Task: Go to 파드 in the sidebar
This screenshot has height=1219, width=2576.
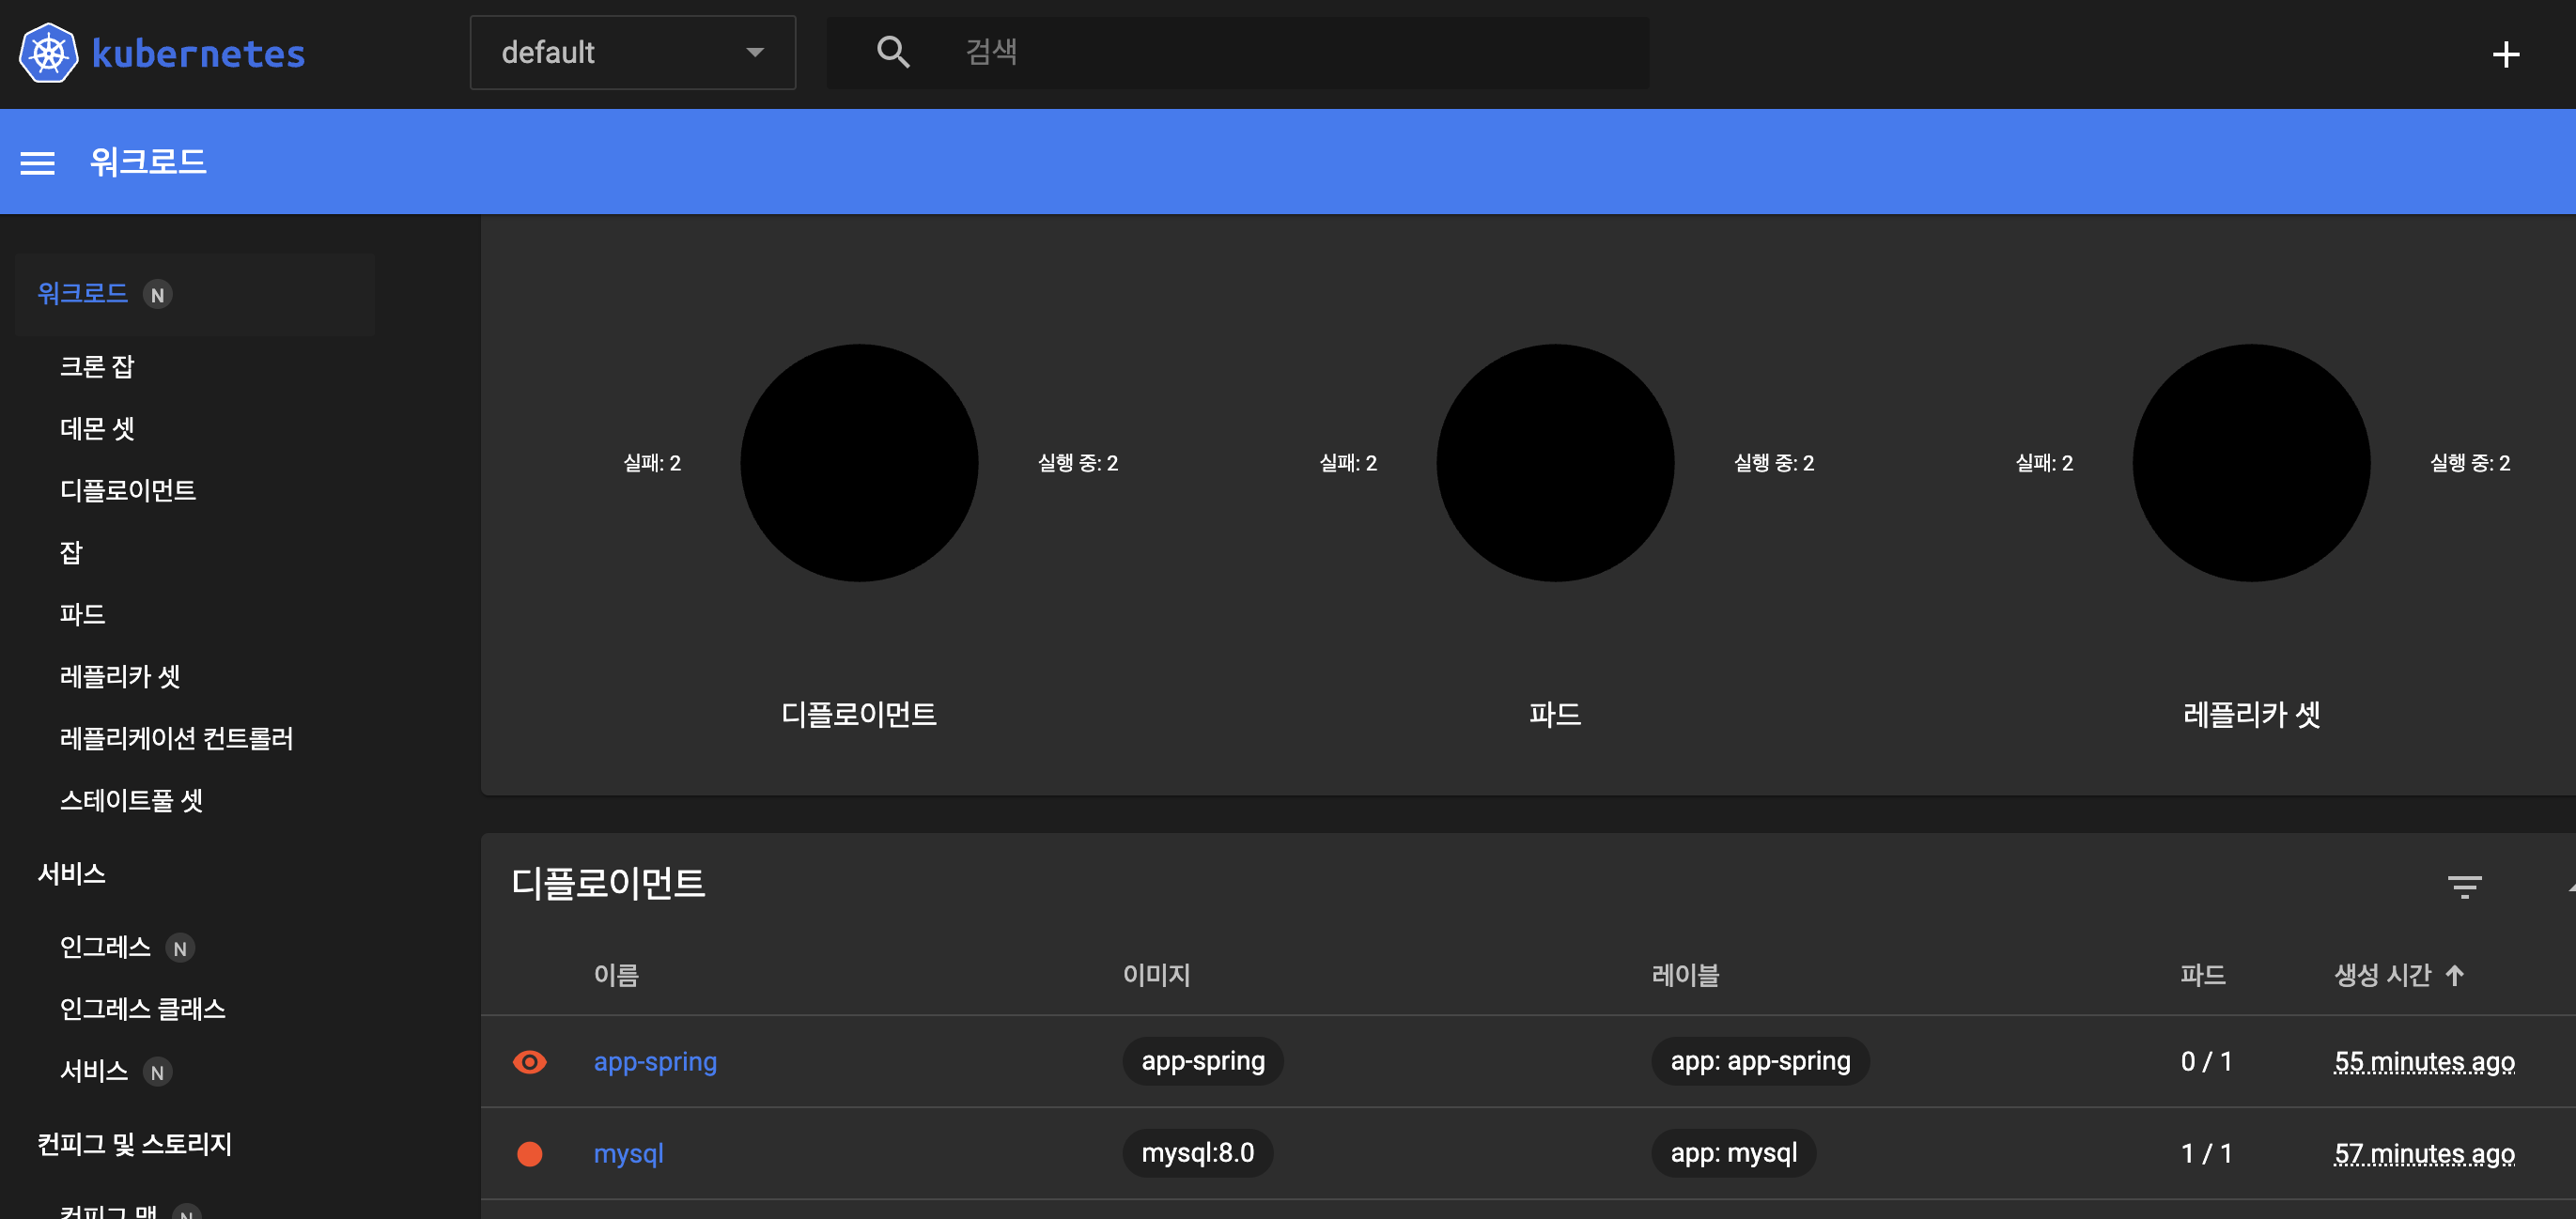Action: point(83,614)
